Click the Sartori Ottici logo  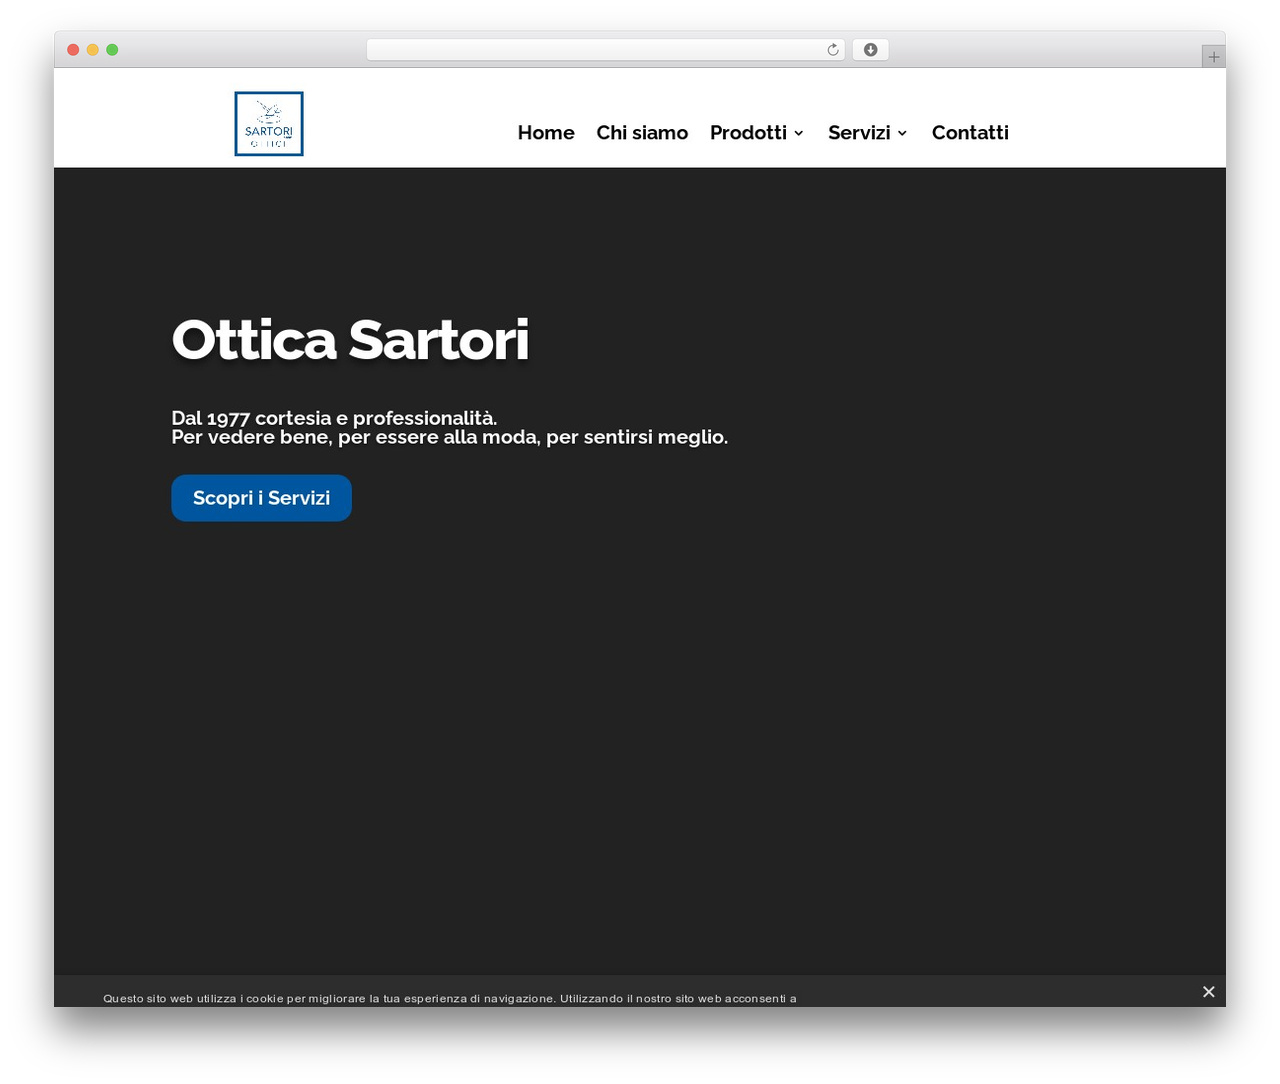click(269, 124)
